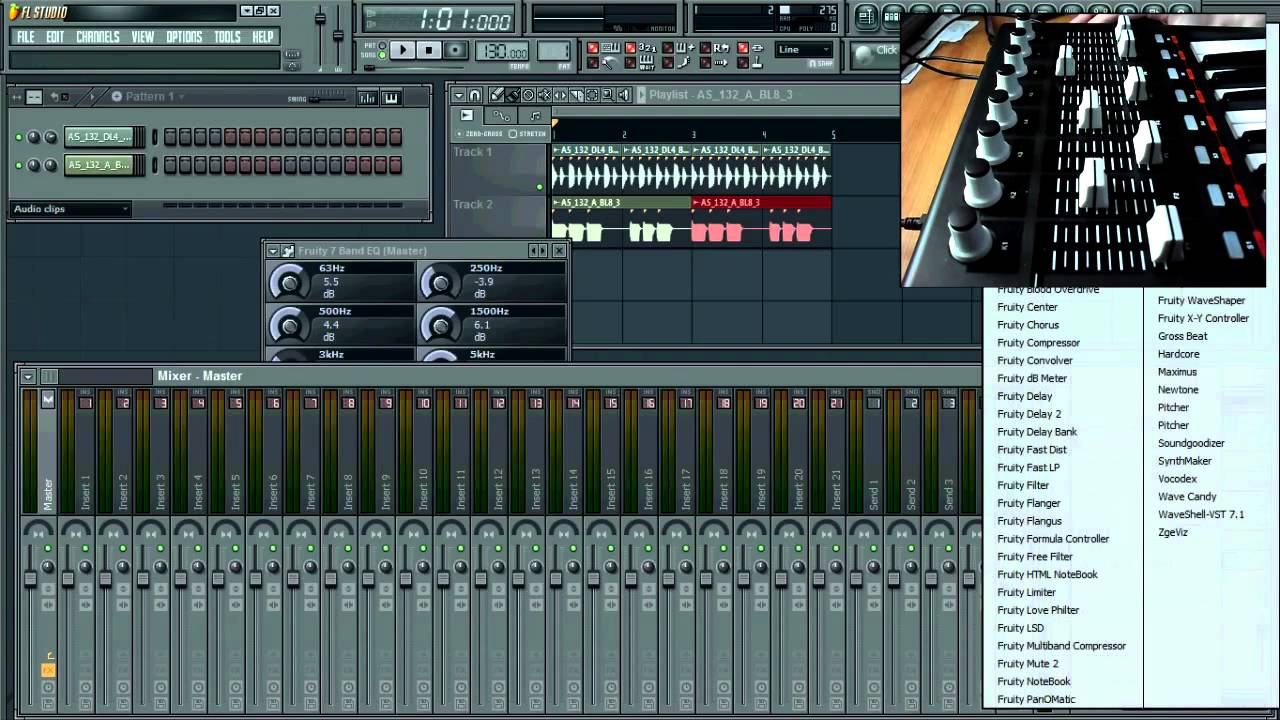Click the Record button in transport

pos(455,50)
